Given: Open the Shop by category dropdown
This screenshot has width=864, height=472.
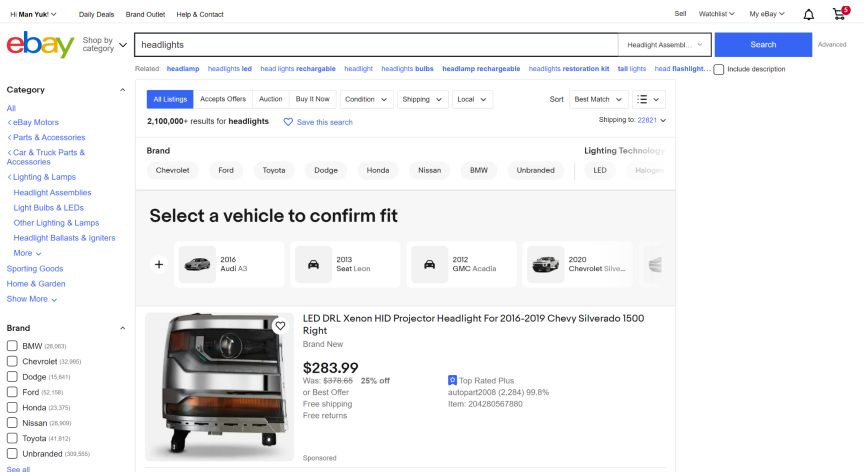Looking at the screenshot, I should point(104,45).
